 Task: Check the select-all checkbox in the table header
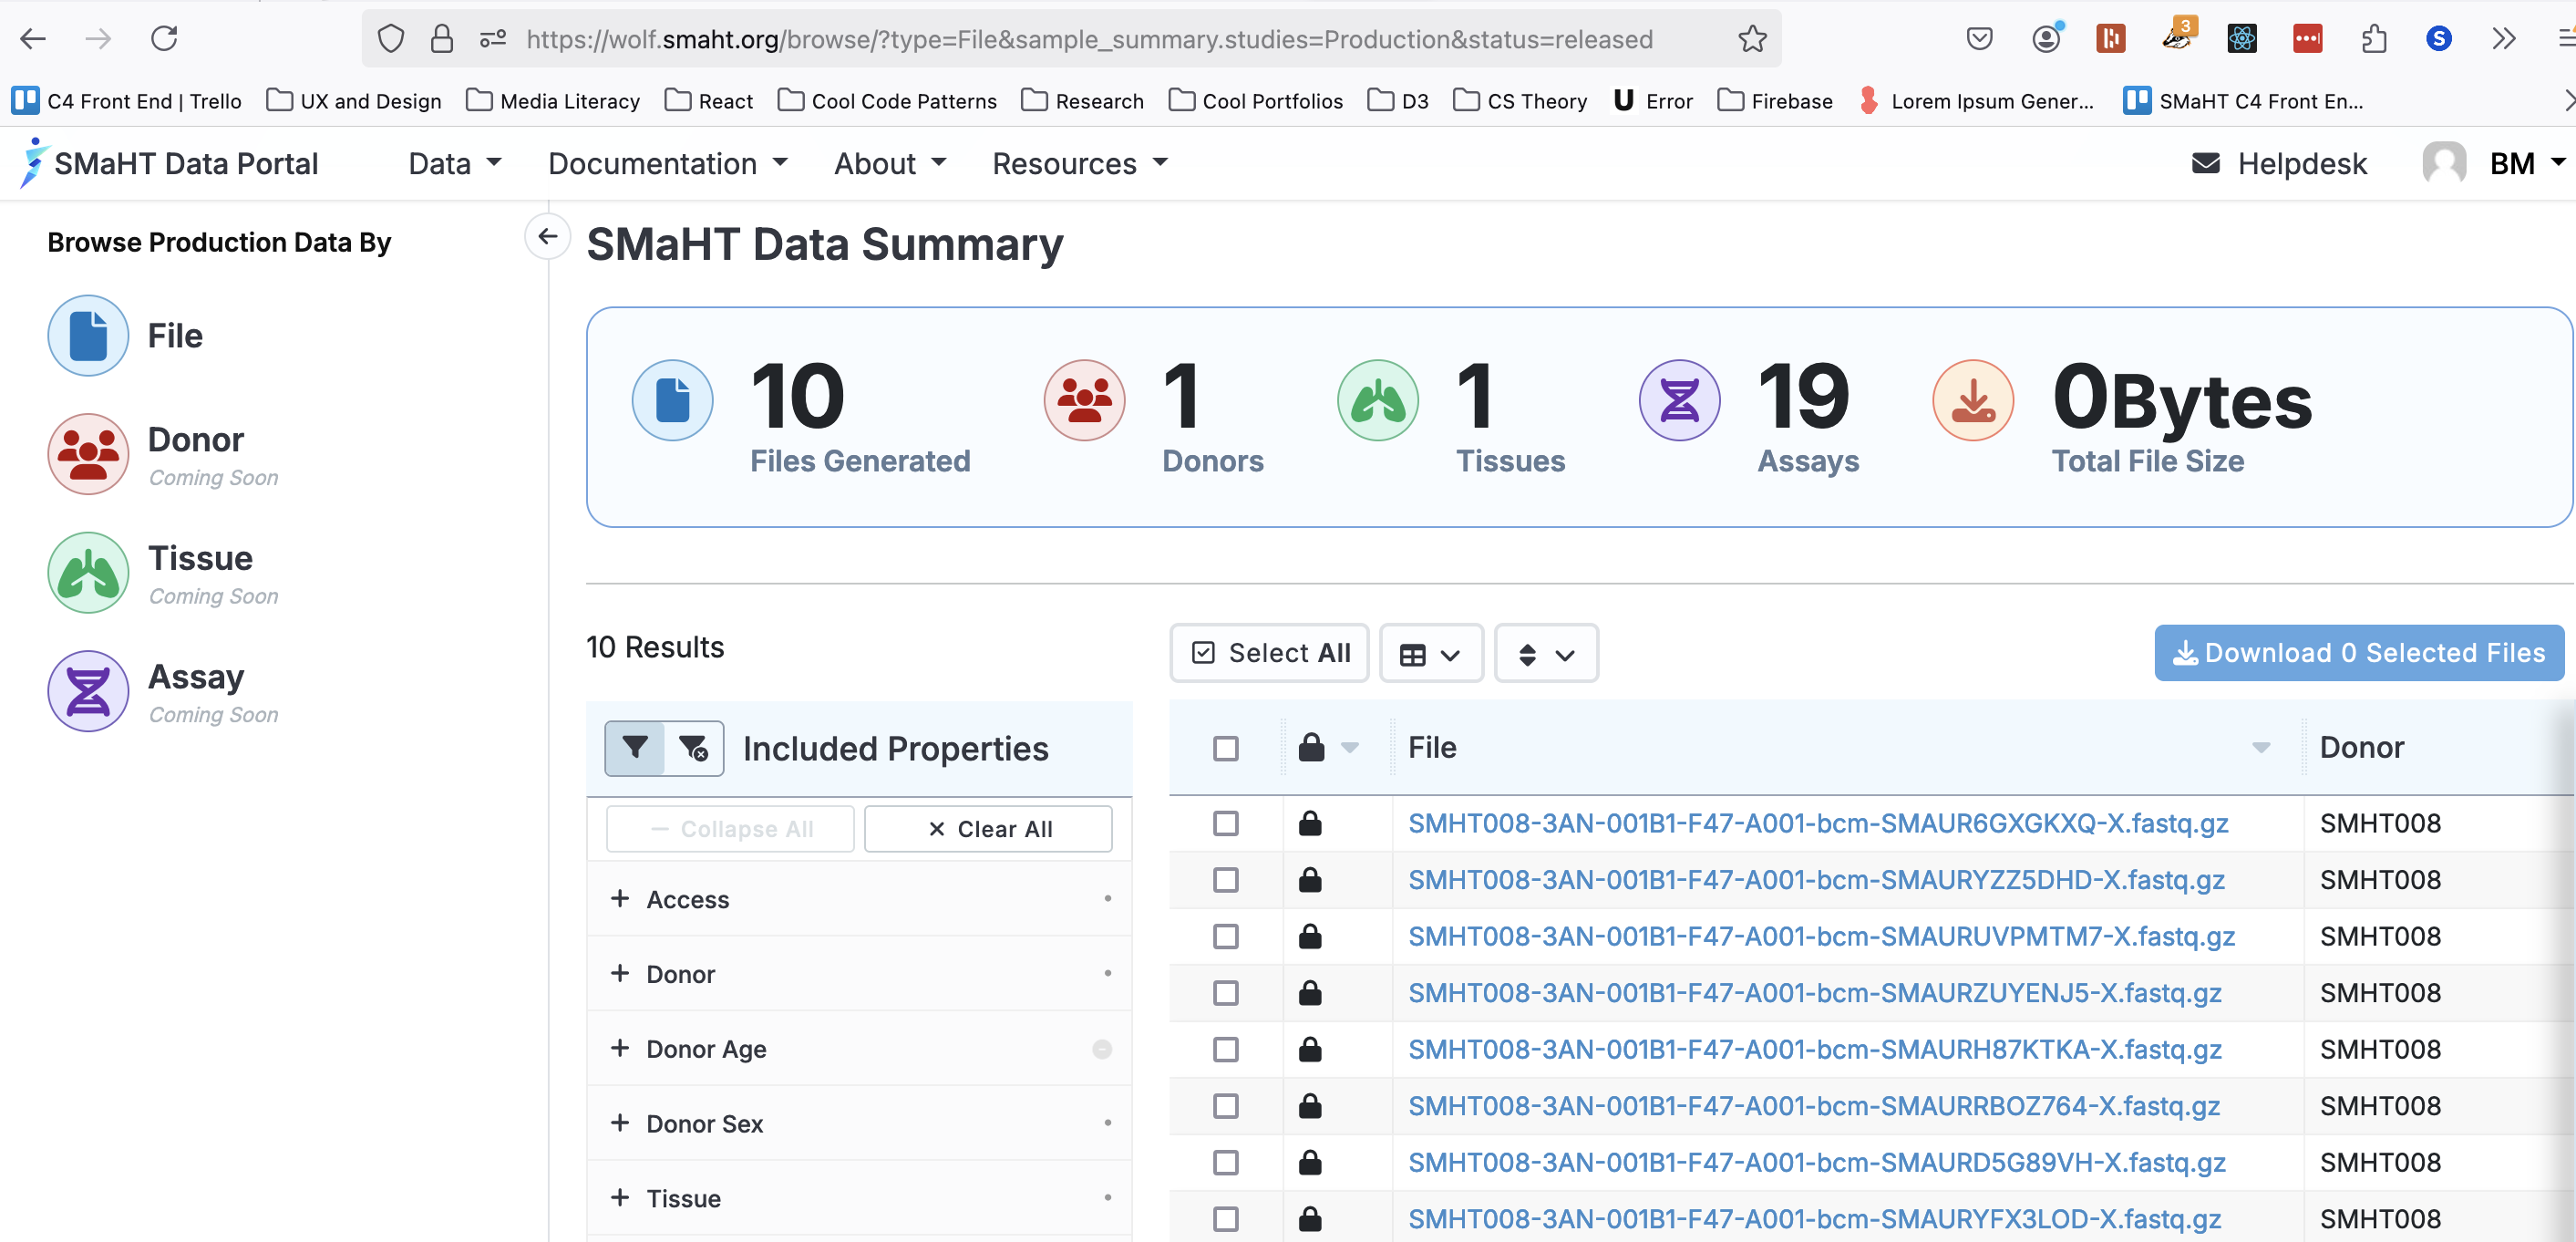pyautogui.click(x=1225, y=748)
